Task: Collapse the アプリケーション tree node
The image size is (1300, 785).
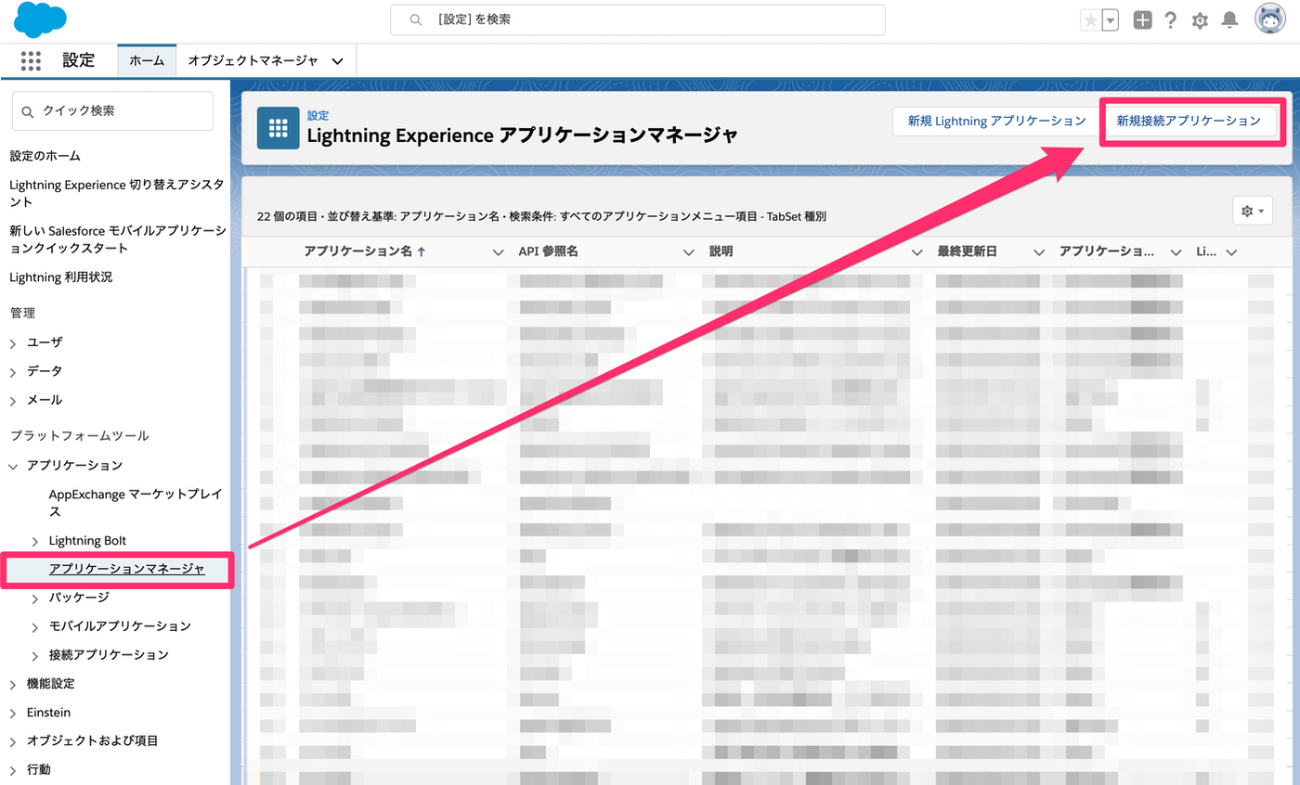Action: click(x=13, y=466)
